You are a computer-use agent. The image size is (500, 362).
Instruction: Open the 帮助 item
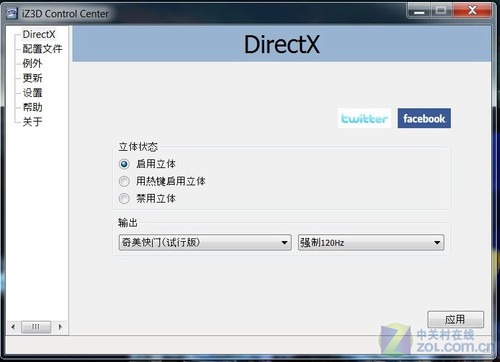tap(32, 107)
